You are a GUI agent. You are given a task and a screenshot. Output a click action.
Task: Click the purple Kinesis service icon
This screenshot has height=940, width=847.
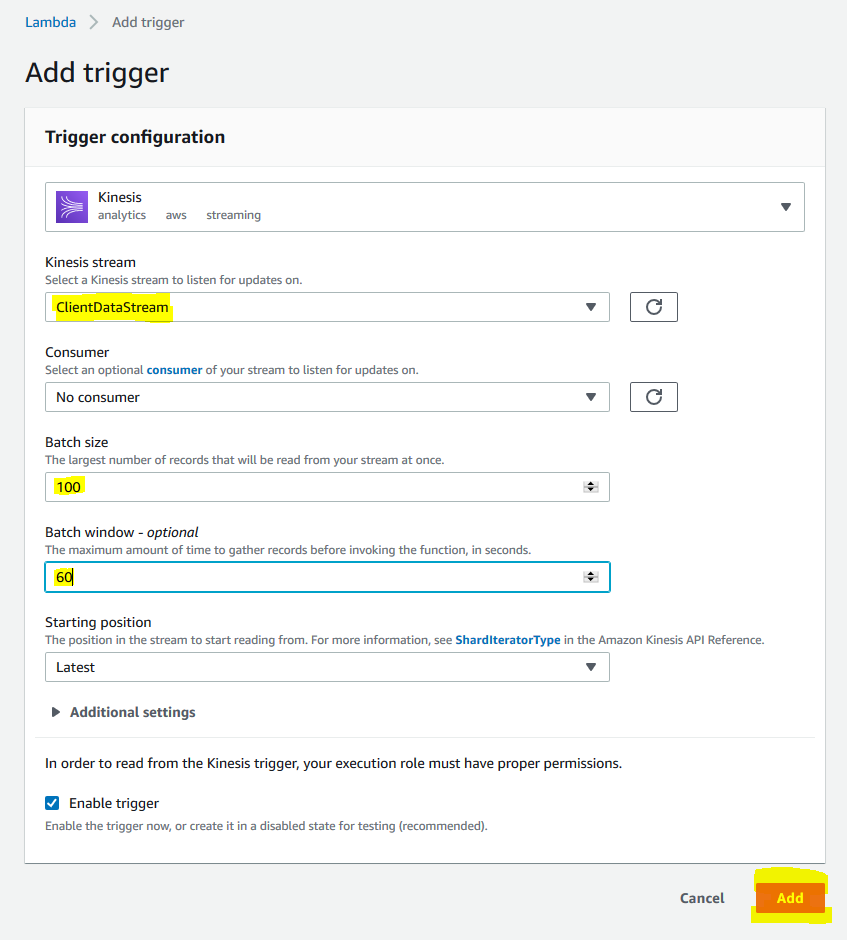(72, 207)
